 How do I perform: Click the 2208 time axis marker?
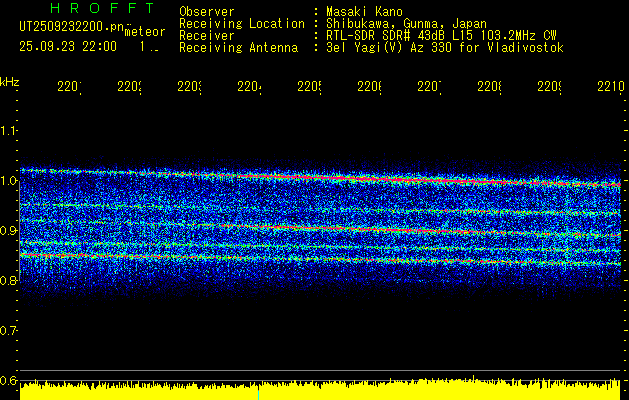(x=489, y=86)
